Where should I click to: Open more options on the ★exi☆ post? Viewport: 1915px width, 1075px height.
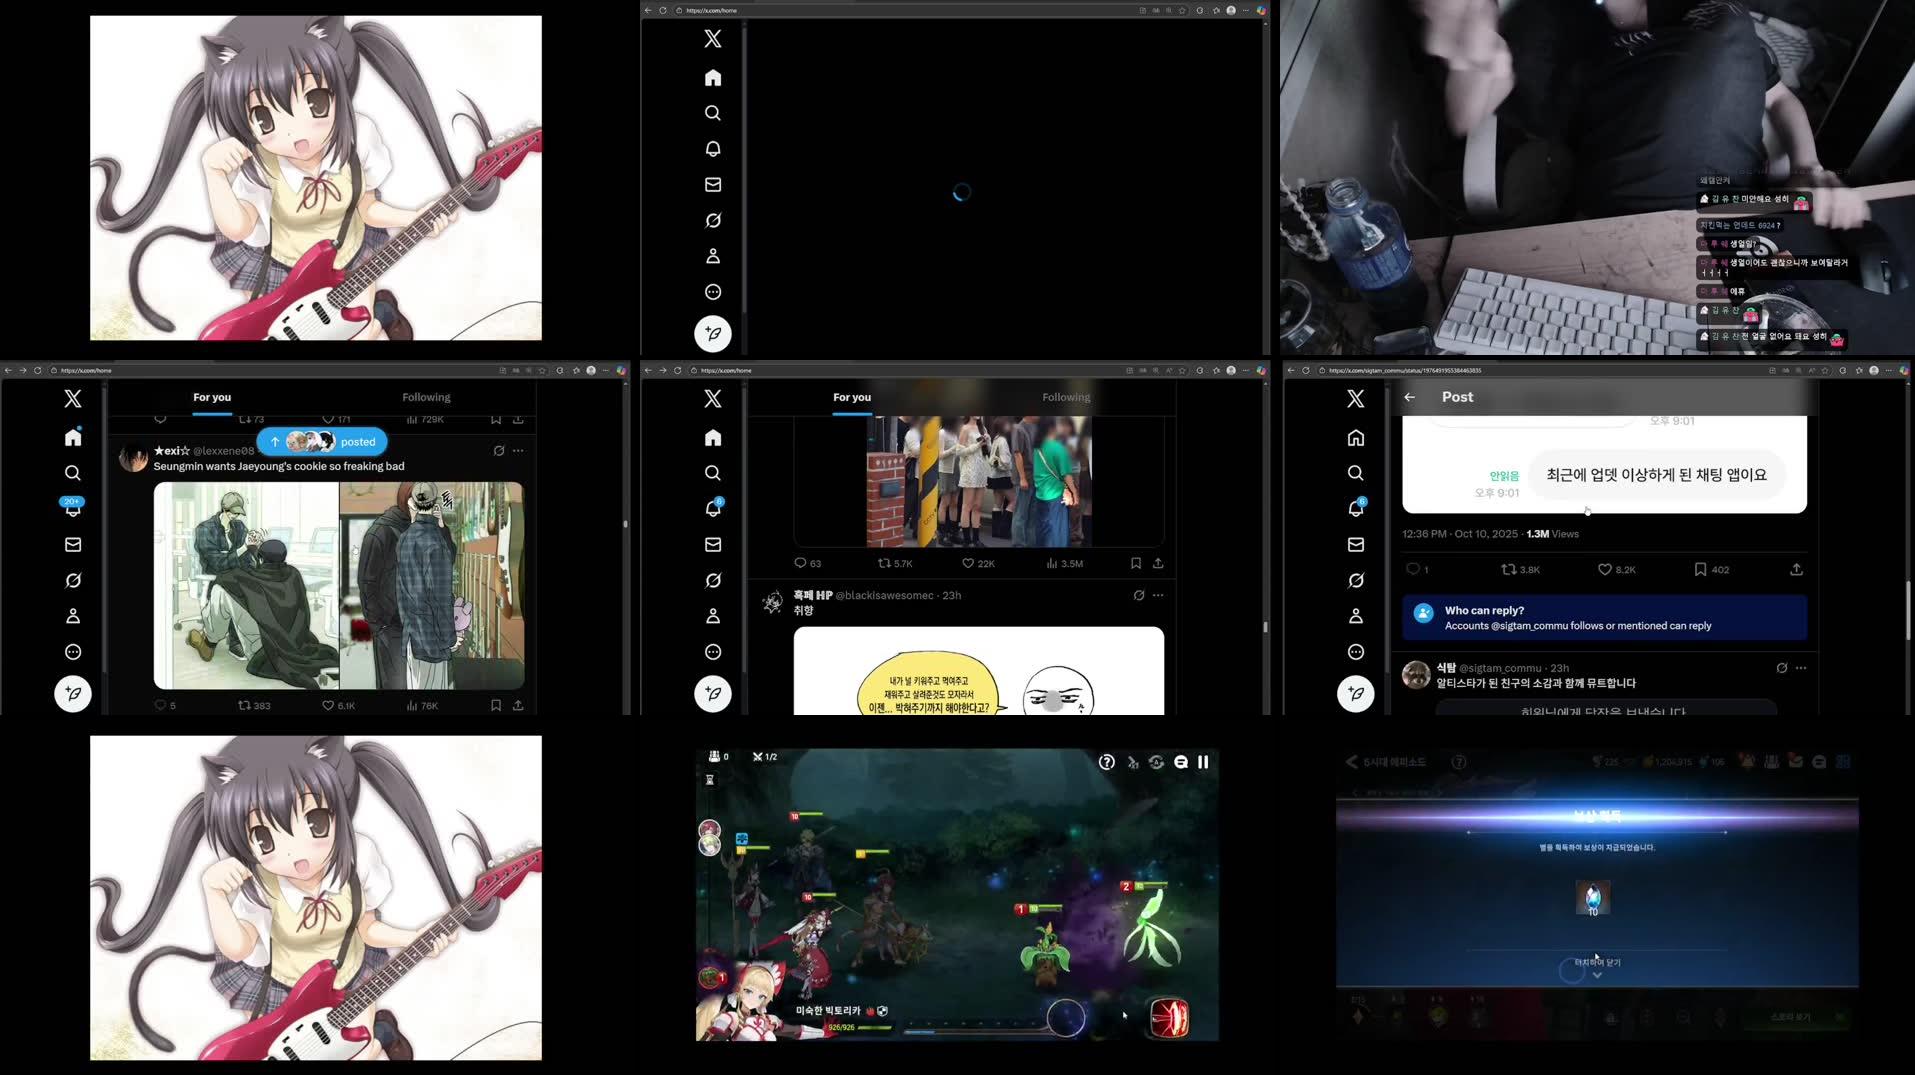[518, 451]
